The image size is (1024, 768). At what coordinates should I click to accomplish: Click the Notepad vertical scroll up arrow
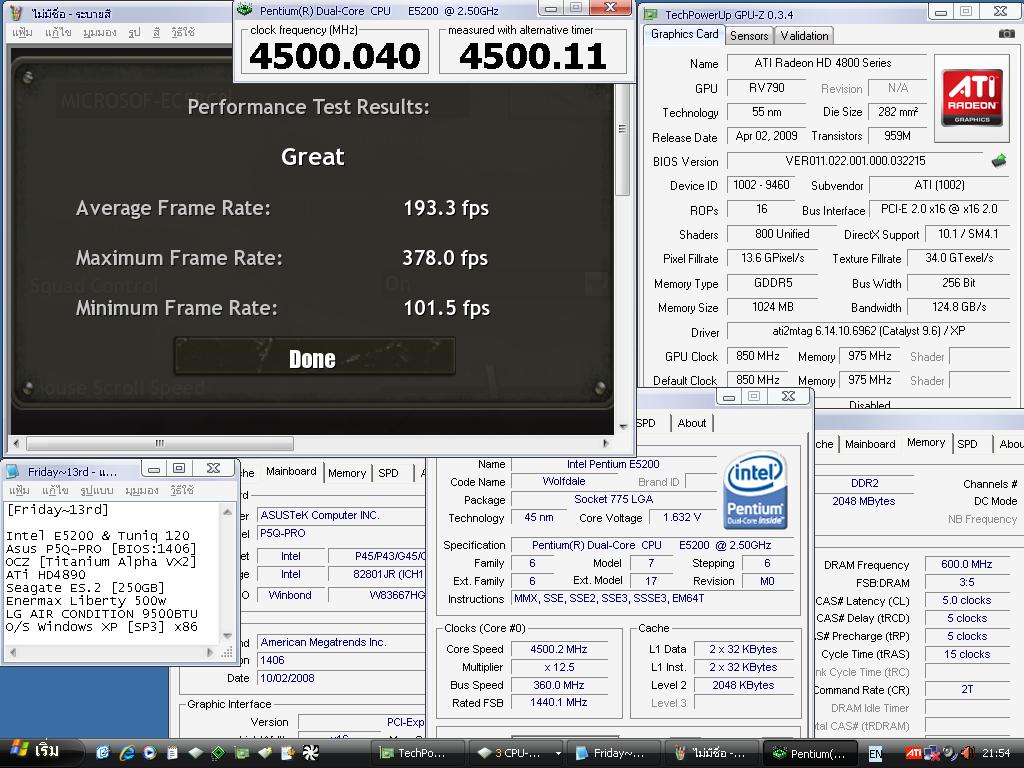(x=227, y=511)
